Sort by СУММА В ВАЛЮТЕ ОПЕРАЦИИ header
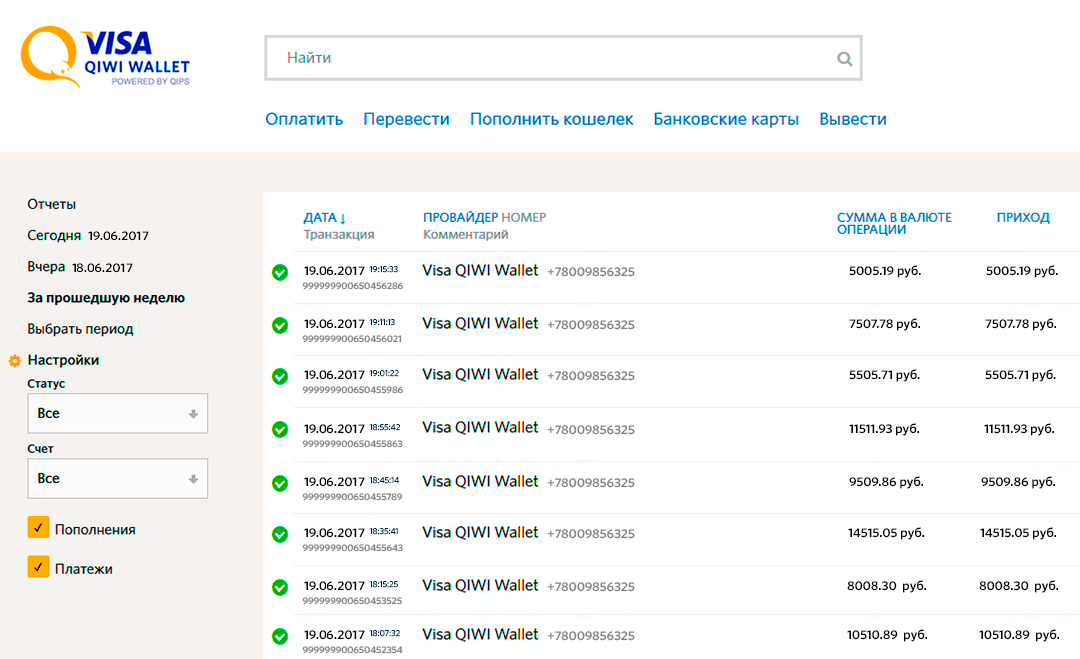Viewport: 1080px width, 659px height. [x=894, y=223]
